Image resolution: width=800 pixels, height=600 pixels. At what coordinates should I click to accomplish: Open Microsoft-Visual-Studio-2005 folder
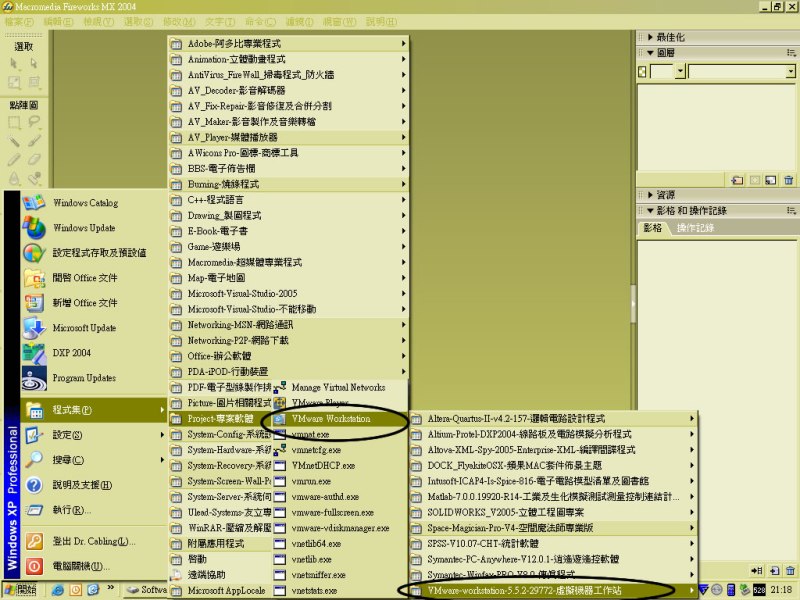tap(288, 294)
